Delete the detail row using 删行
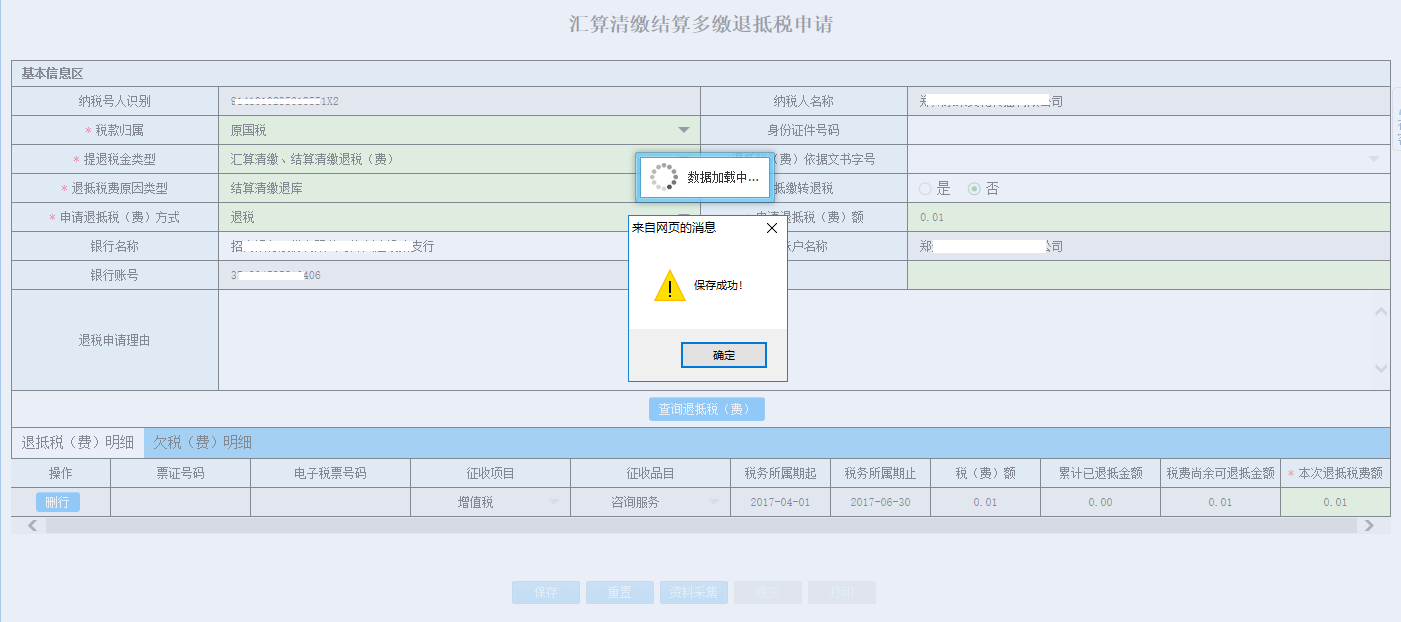This screenshot has height=622, width=1401. pyautogui.click(x=59, y=501)
